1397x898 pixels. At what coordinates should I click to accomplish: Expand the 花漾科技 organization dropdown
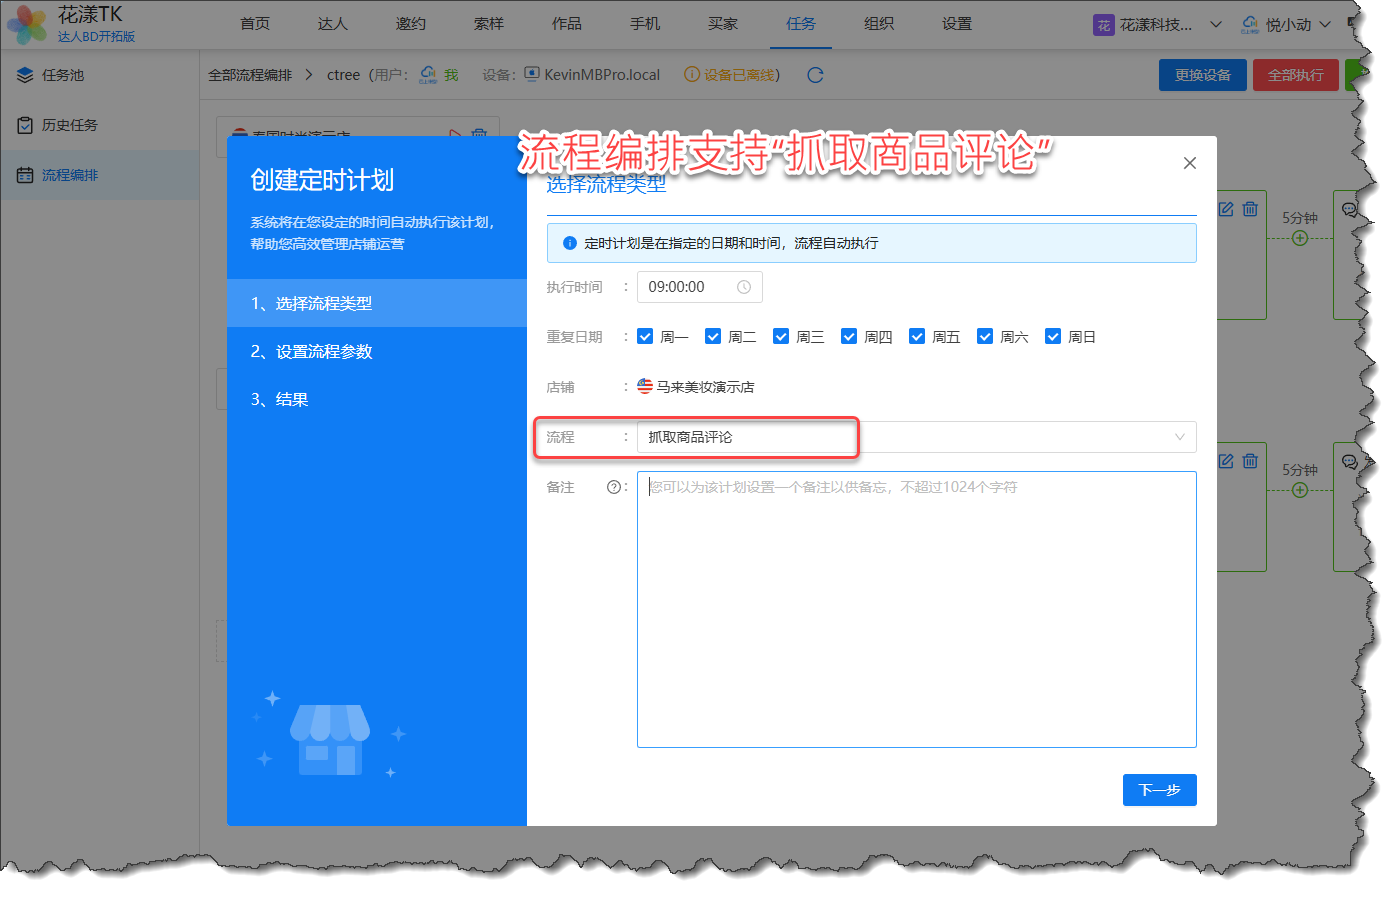tap(1158, 24)
